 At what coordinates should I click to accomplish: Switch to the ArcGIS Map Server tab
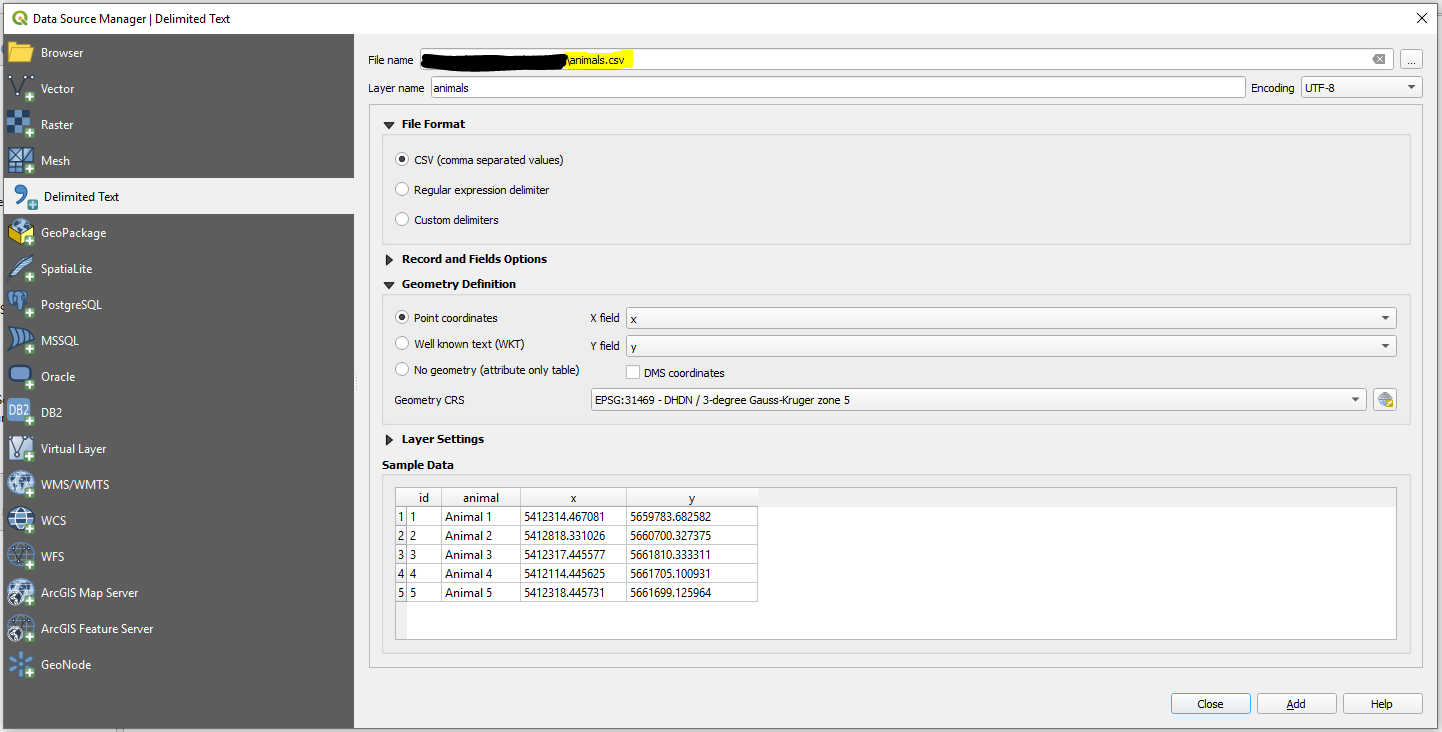coord(179,593)
